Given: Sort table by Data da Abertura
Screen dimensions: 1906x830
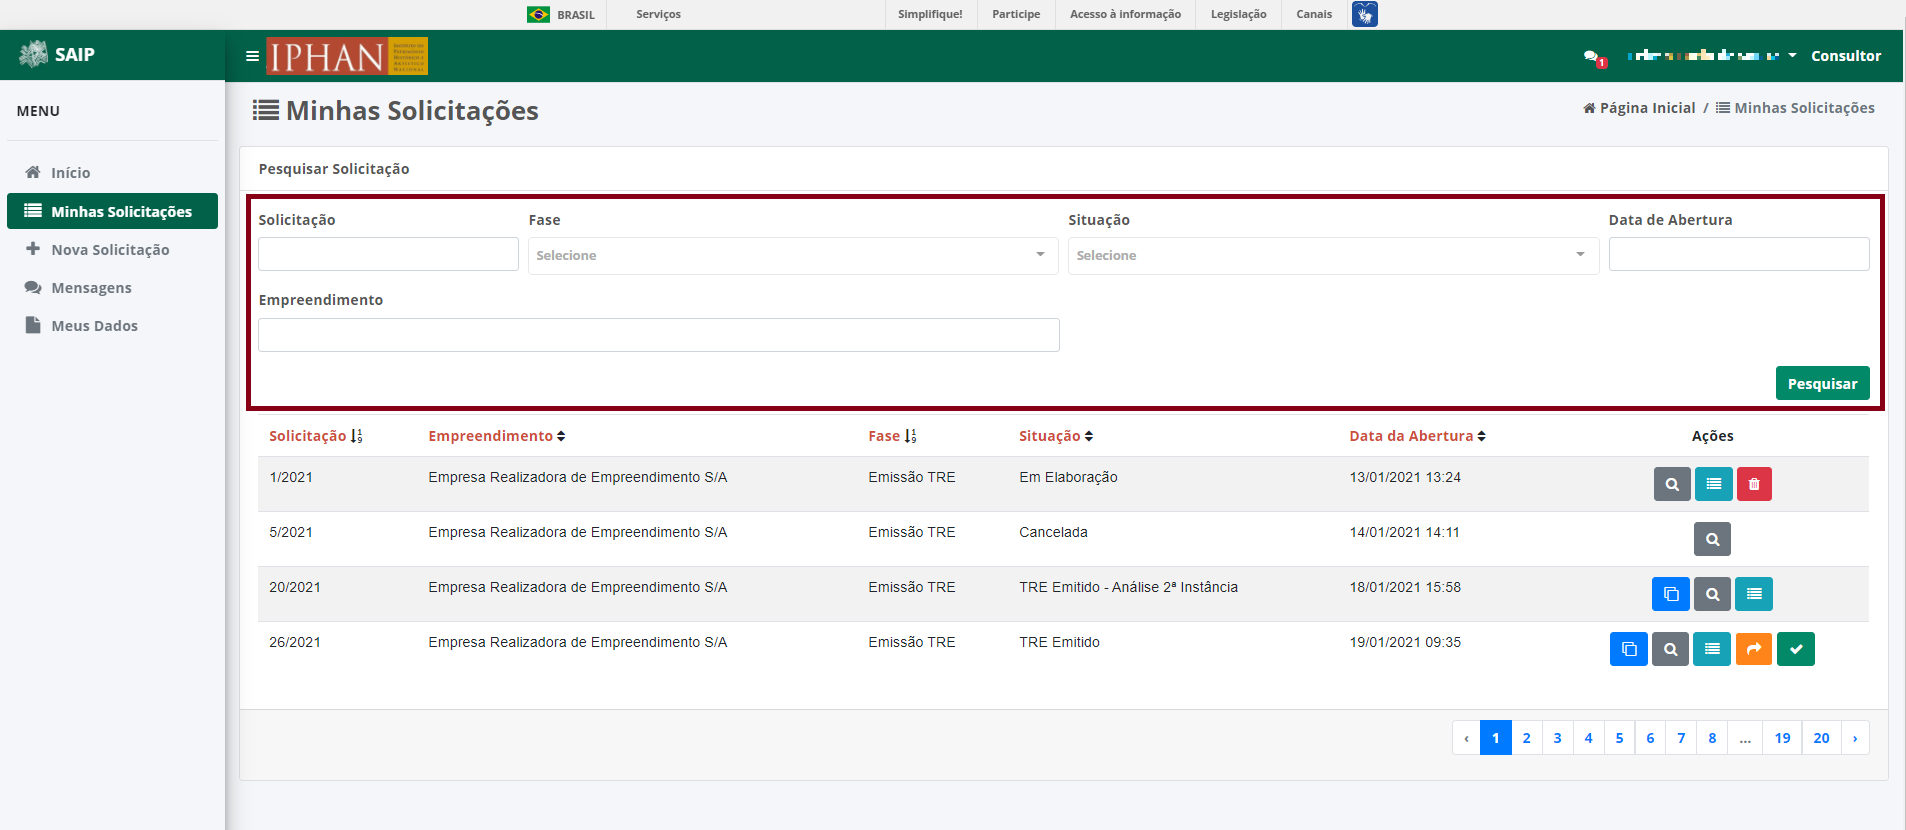Looking at the screenshot, I should (1417, 436).
